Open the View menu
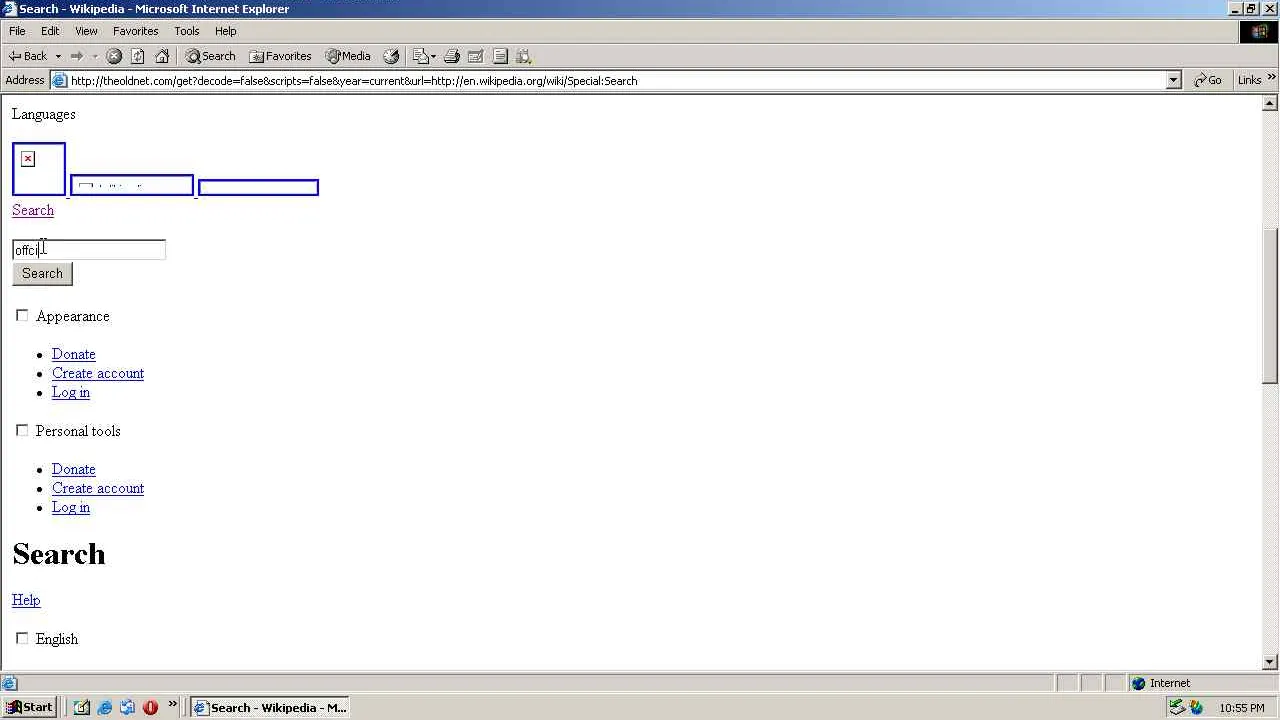This screenshot has width=1280, height=720. pos(86,31)
